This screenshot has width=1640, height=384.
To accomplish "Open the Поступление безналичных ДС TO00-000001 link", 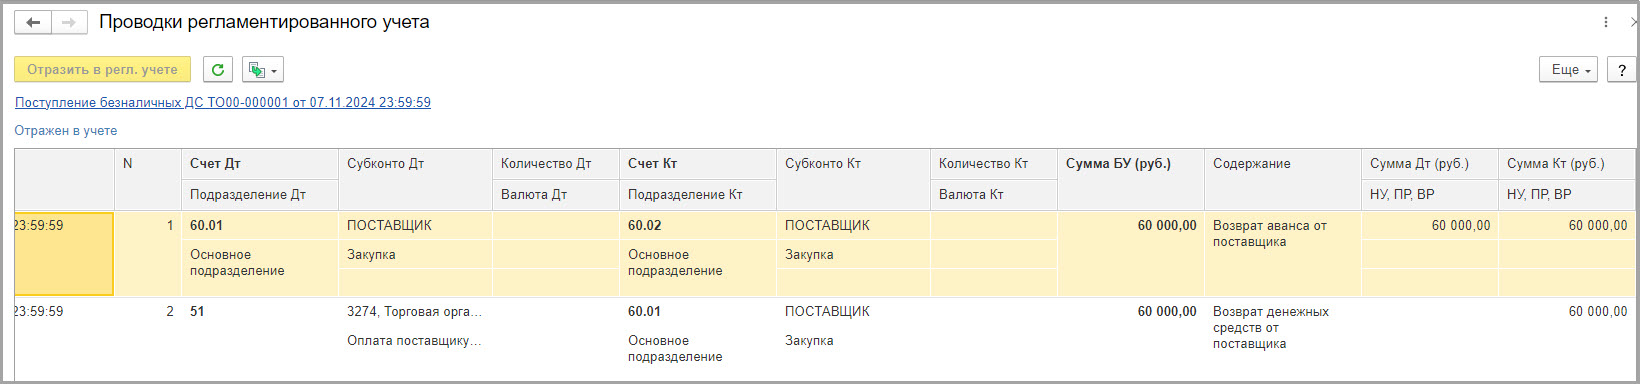I will 223,102.
